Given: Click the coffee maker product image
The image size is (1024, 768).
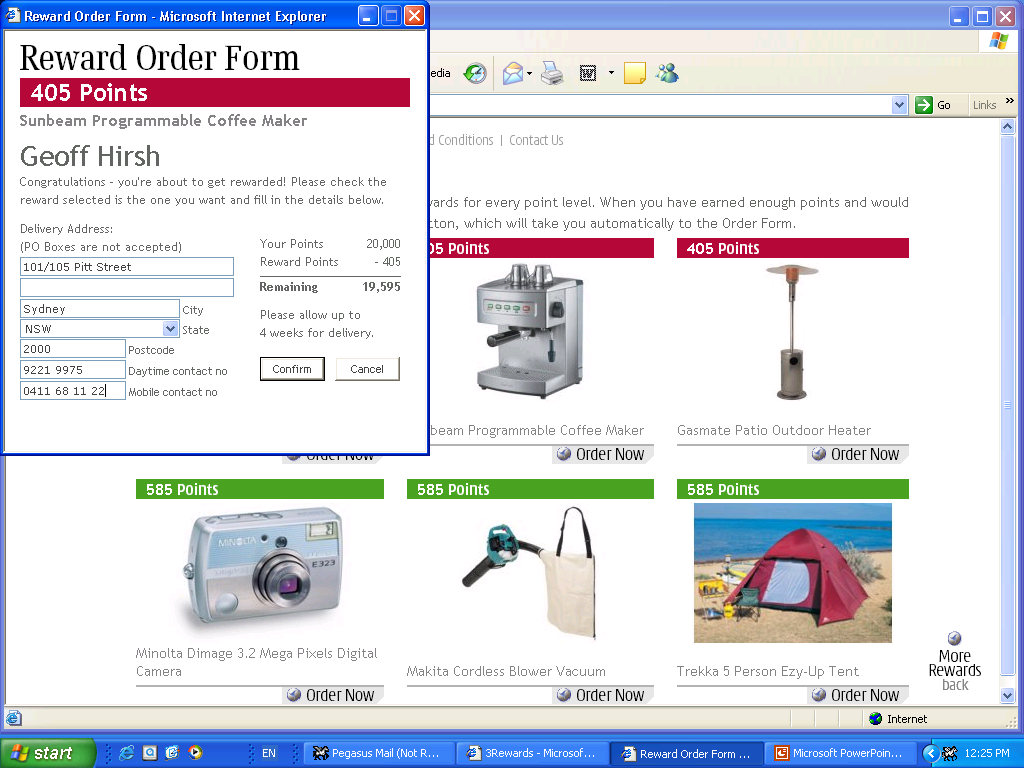Looking at the screenshot, I should pos(530,330).
